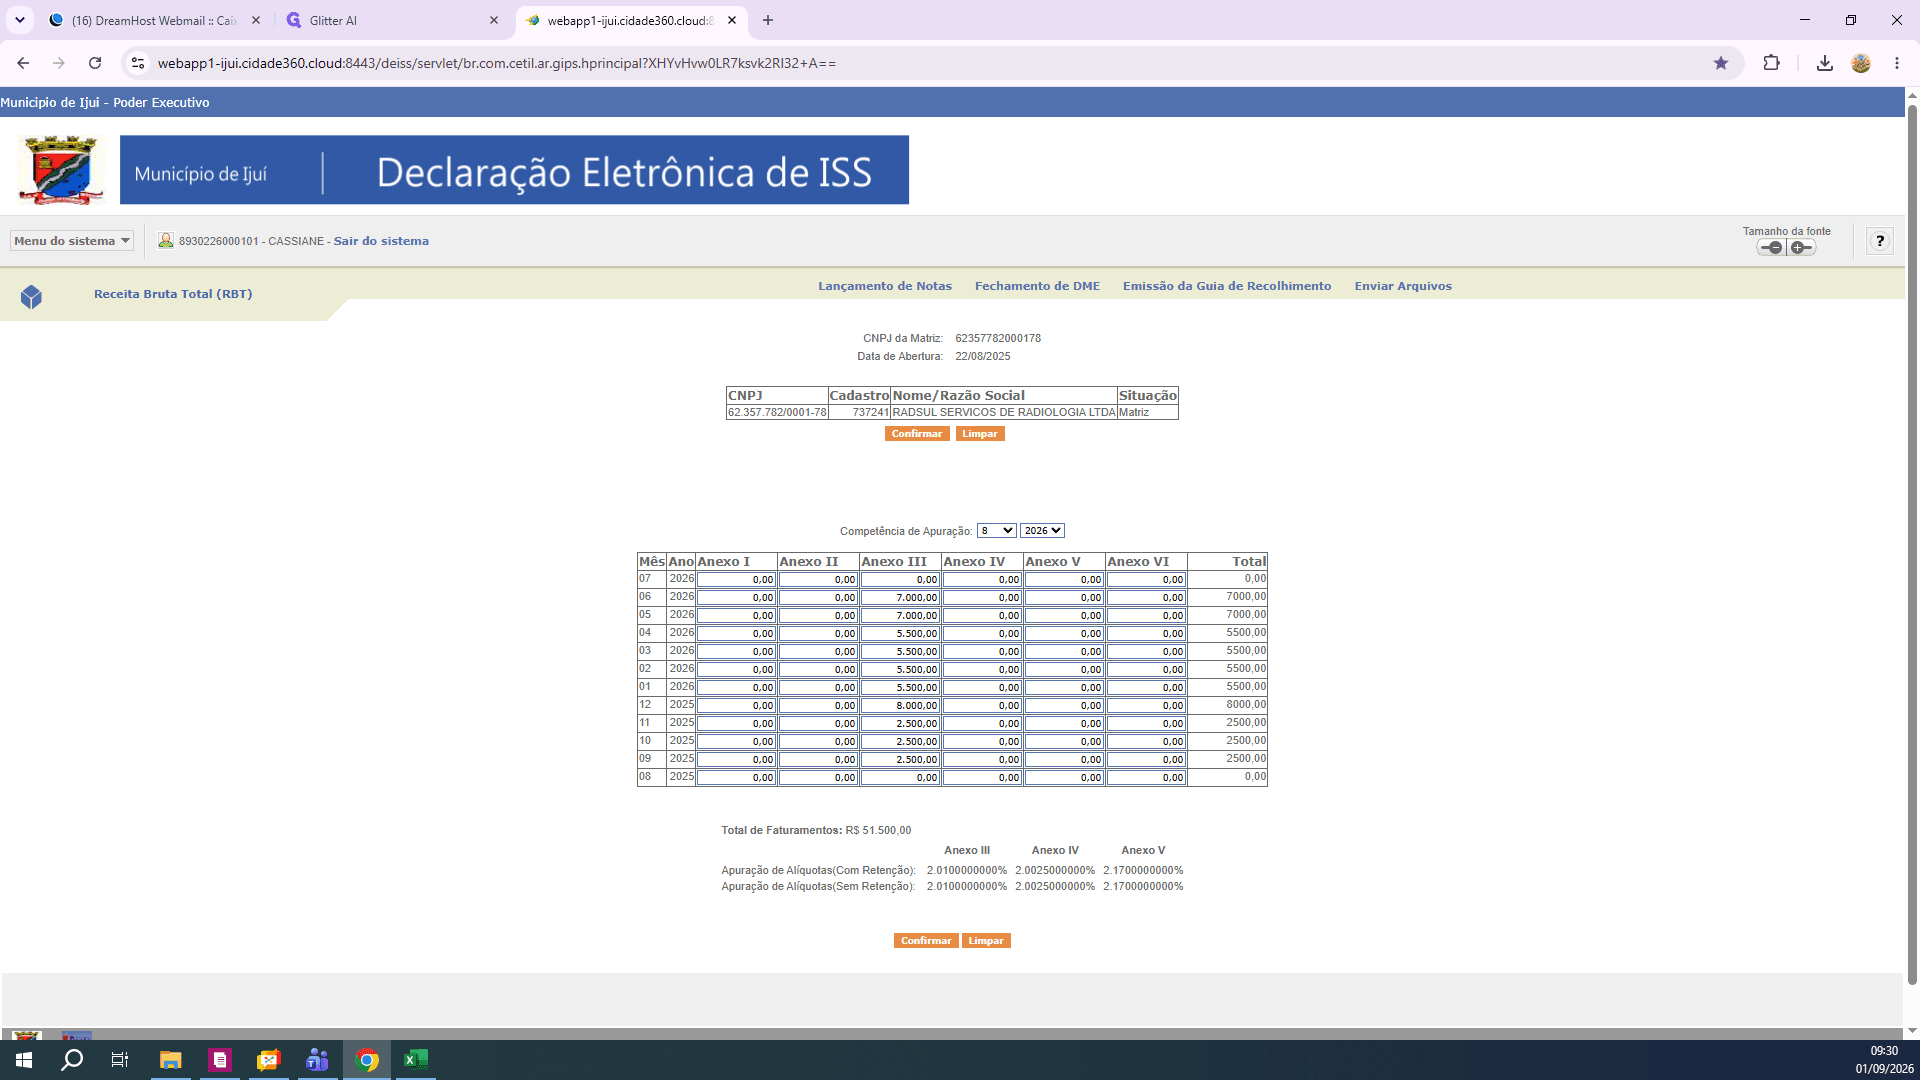Open the browser extensions puzzle icon
1920x1080 pixels.
click(1771, 63)
